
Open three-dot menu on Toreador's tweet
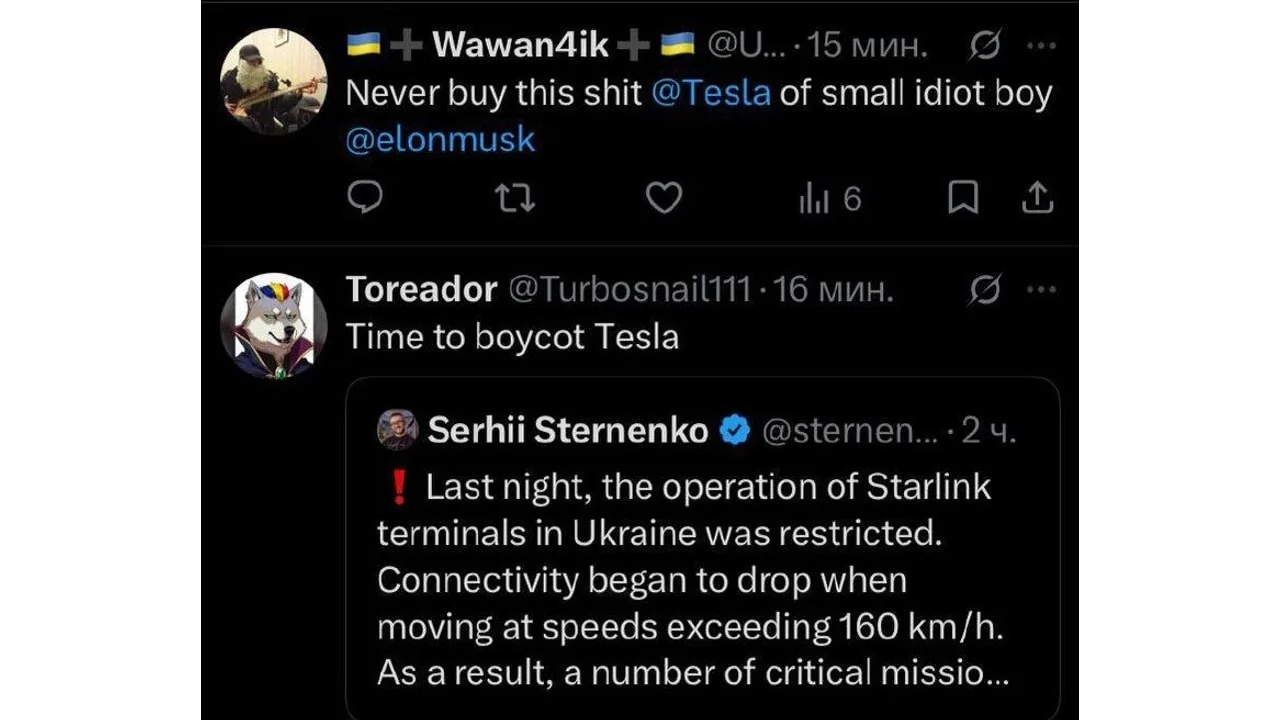pyautogui.click(x=1041, y=290)
